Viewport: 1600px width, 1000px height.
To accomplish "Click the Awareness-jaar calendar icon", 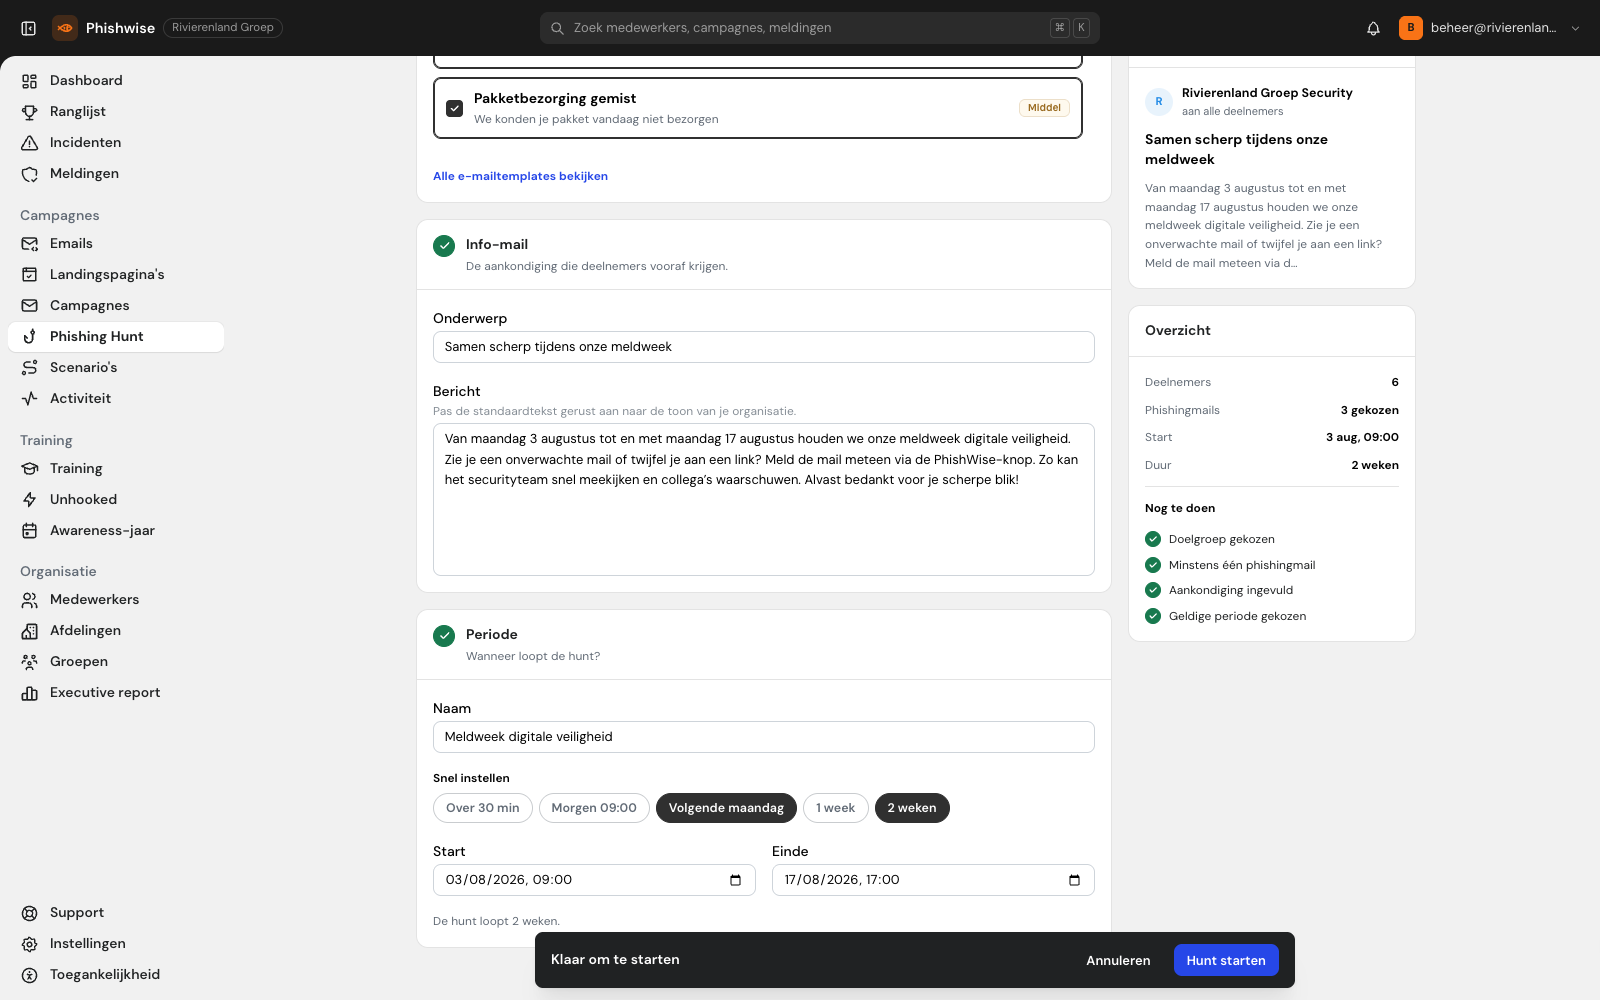I will tap(30, 531).
